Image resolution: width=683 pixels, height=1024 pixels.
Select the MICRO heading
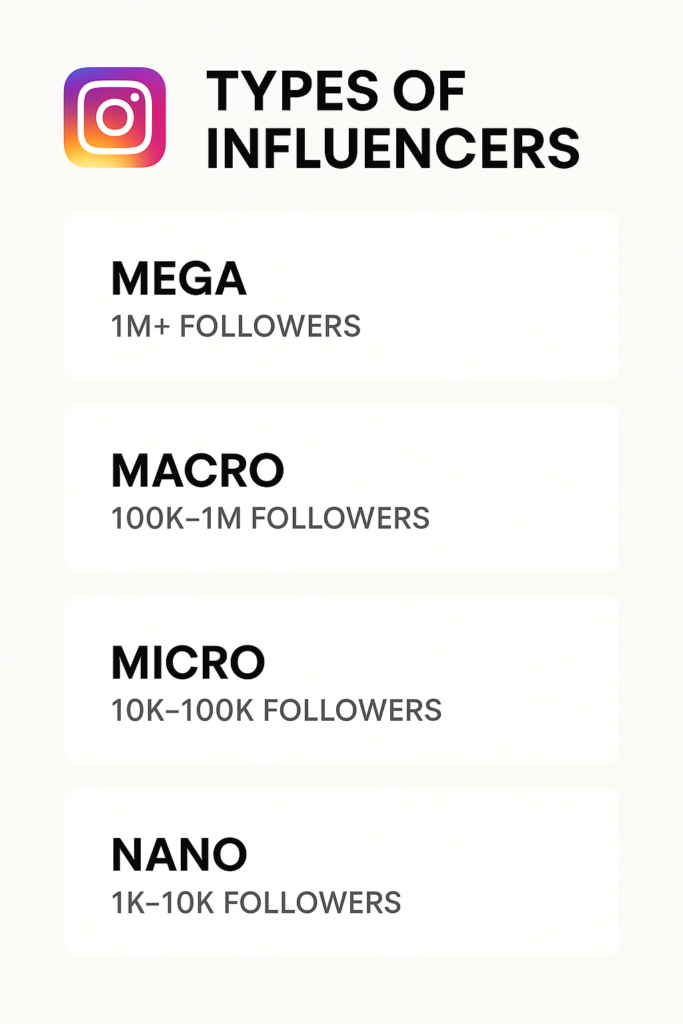[188, 662]
